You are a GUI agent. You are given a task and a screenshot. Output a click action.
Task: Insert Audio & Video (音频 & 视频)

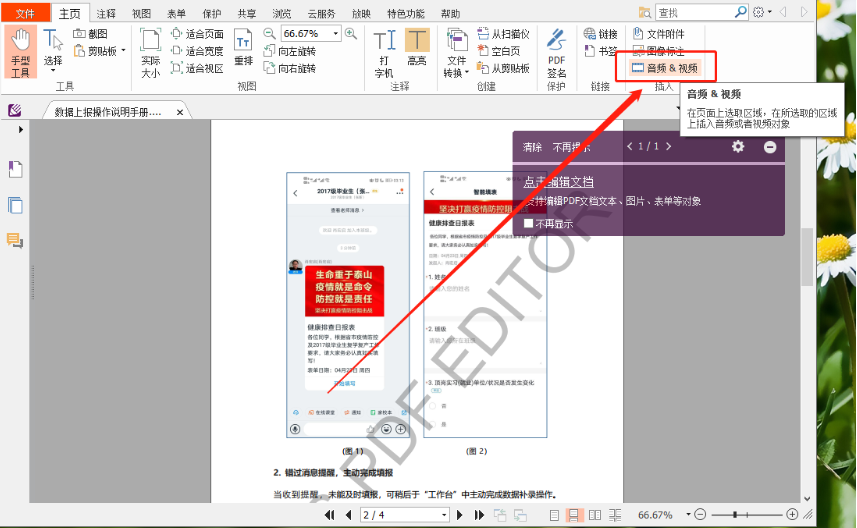pos(665,68)
